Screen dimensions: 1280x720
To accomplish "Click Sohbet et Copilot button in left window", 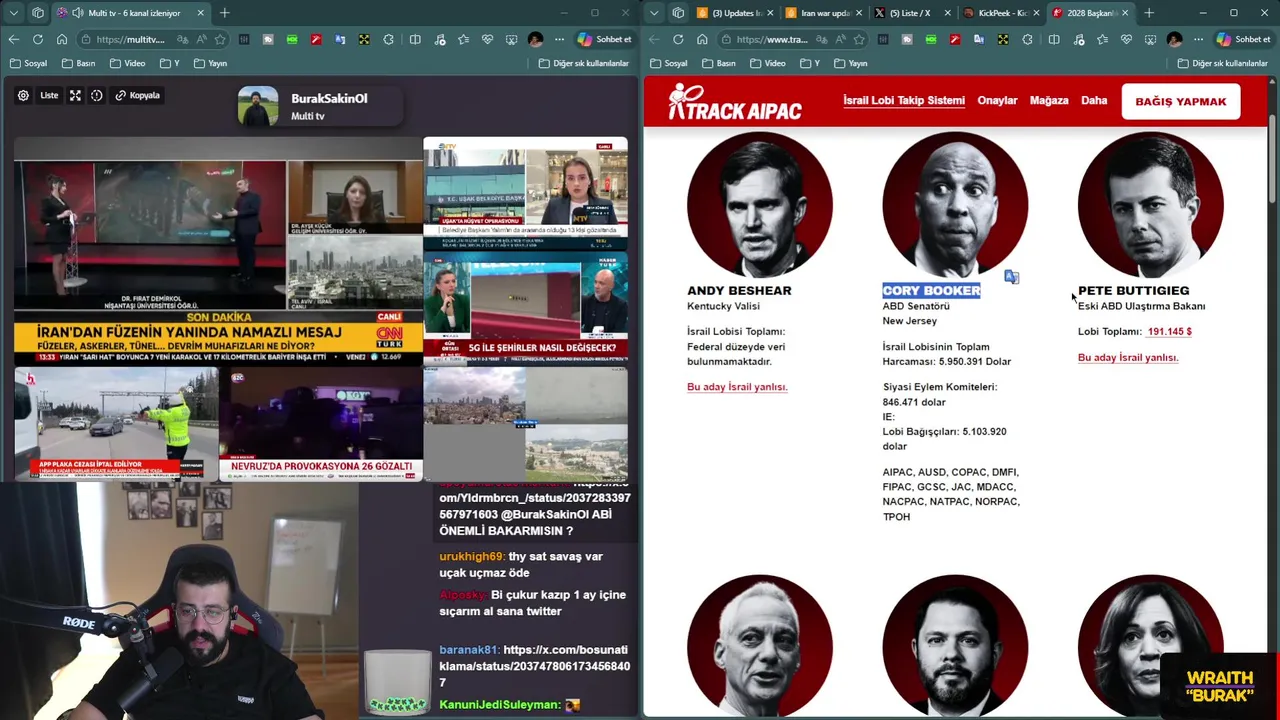I will tap(604, 39).
